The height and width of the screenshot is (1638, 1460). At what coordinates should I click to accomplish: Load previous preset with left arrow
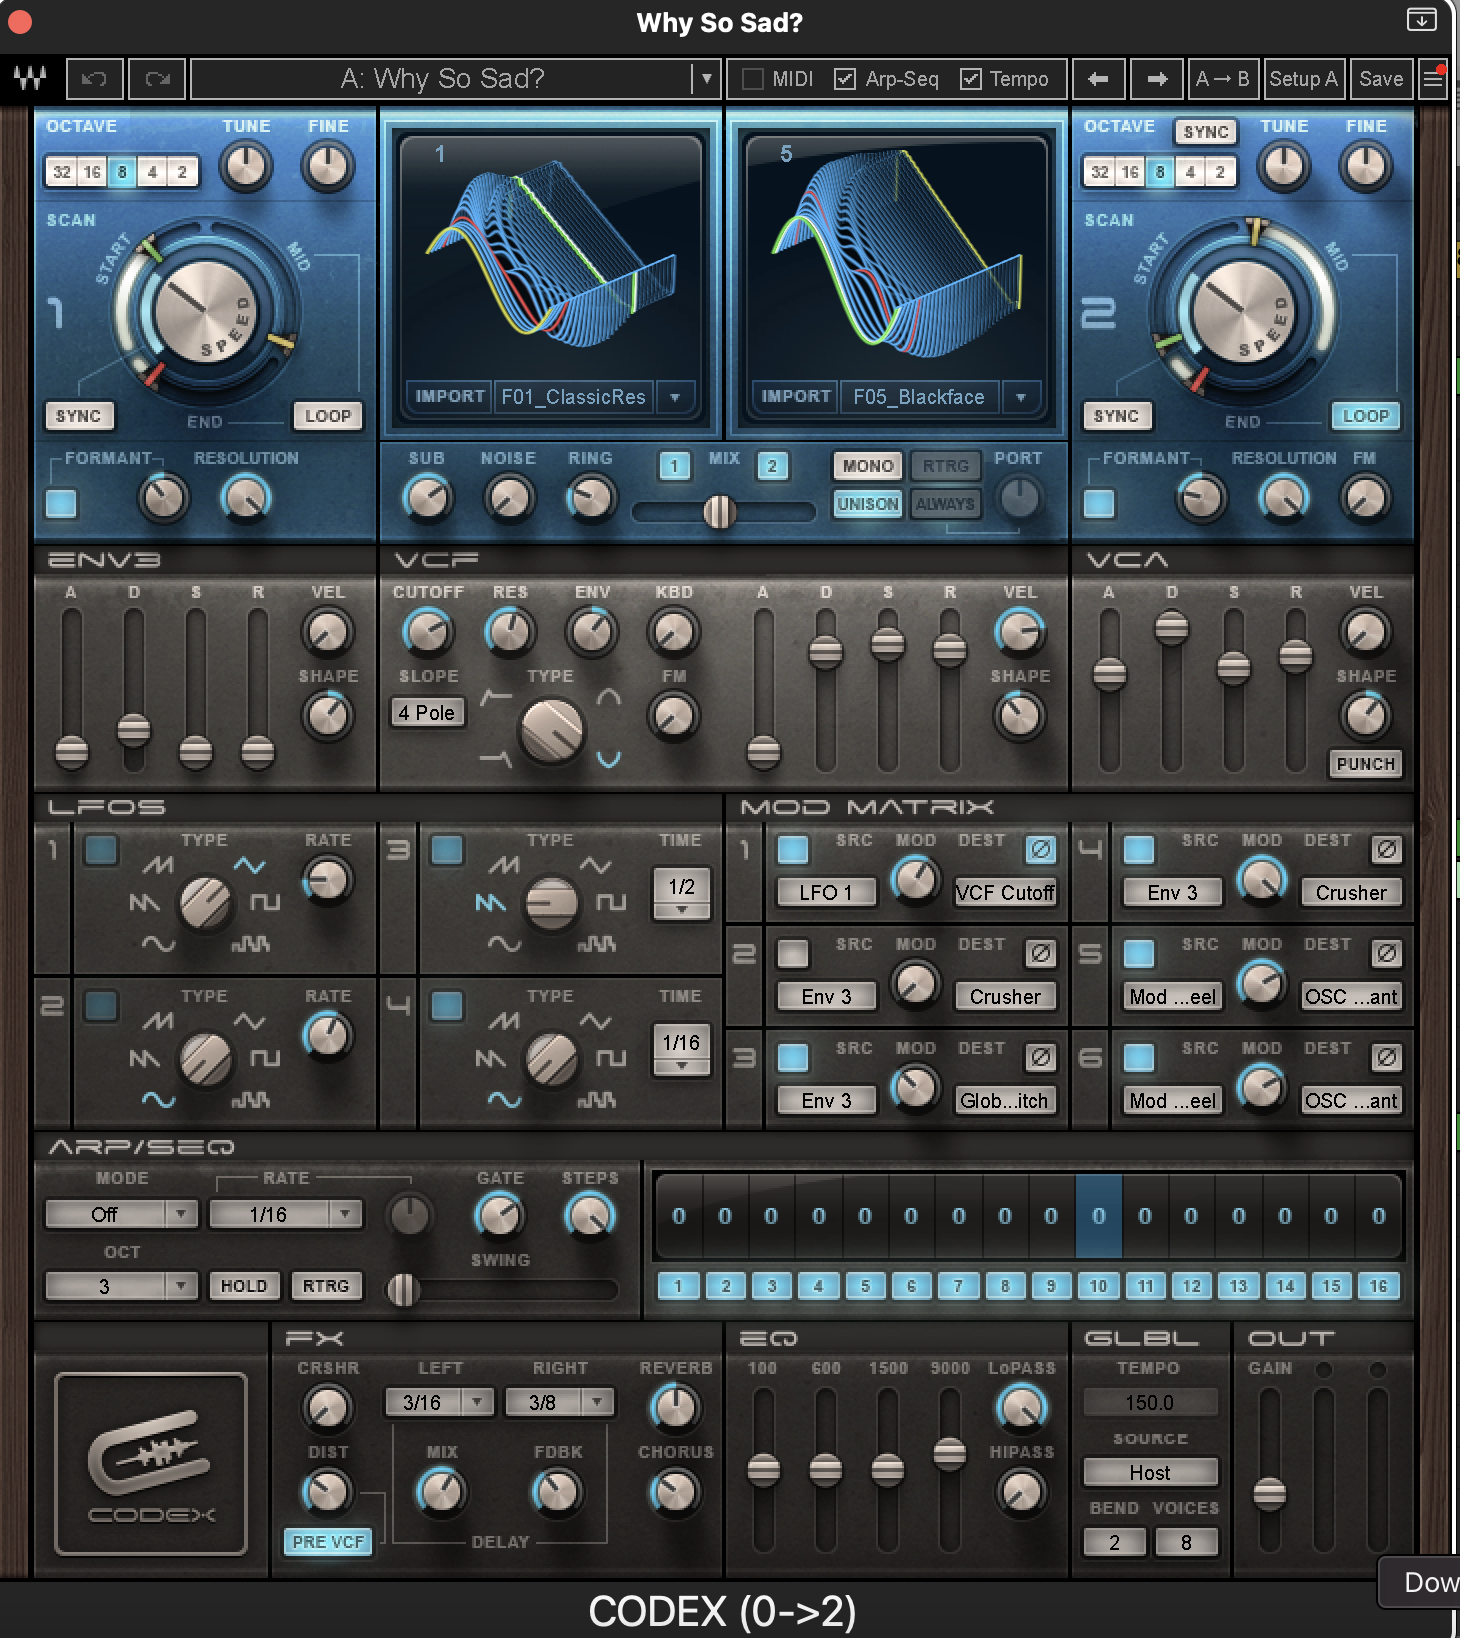1098,79
